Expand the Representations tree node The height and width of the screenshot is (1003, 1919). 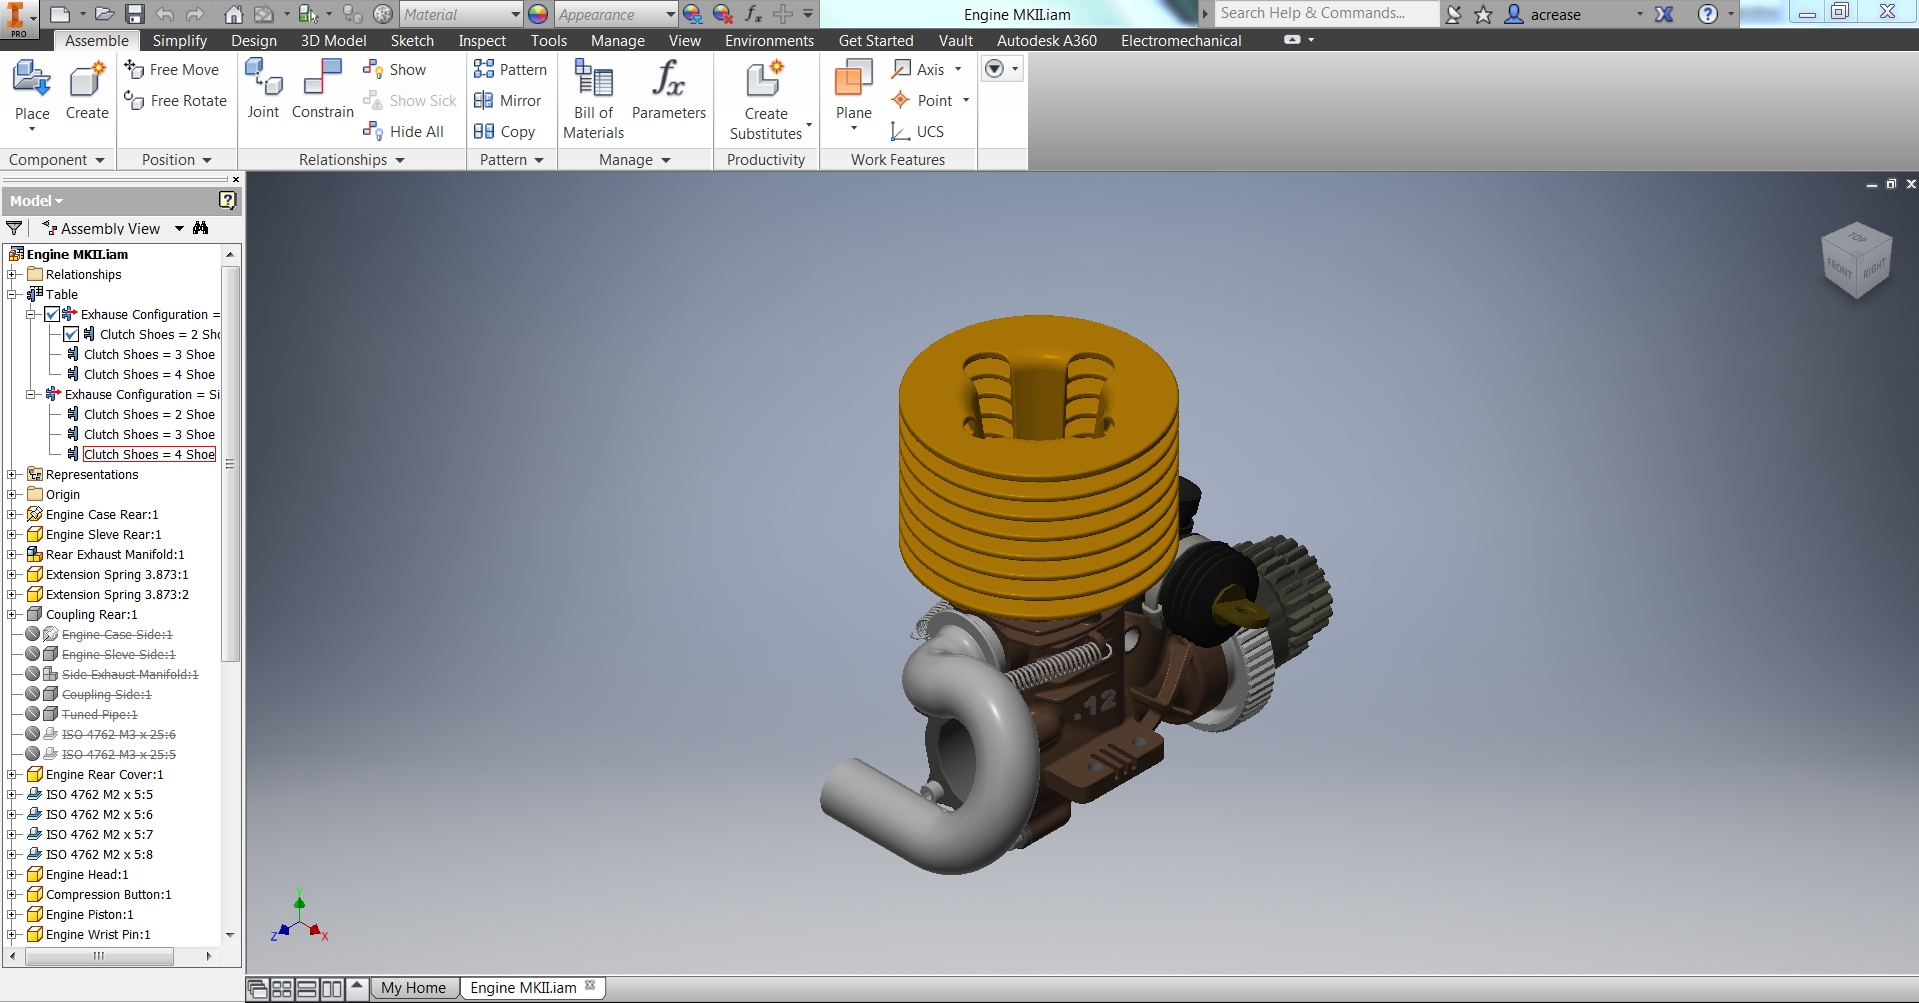pos(13,474)
